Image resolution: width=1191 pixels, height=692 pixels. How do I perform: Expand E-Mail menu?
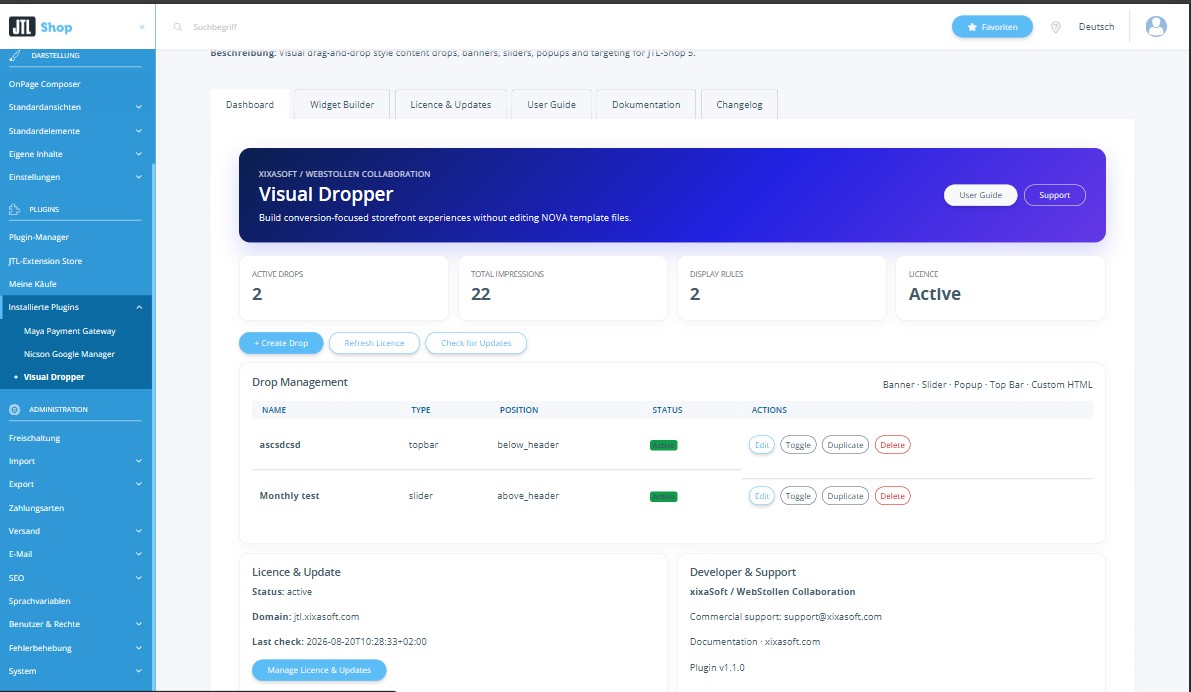coord(75,554)
